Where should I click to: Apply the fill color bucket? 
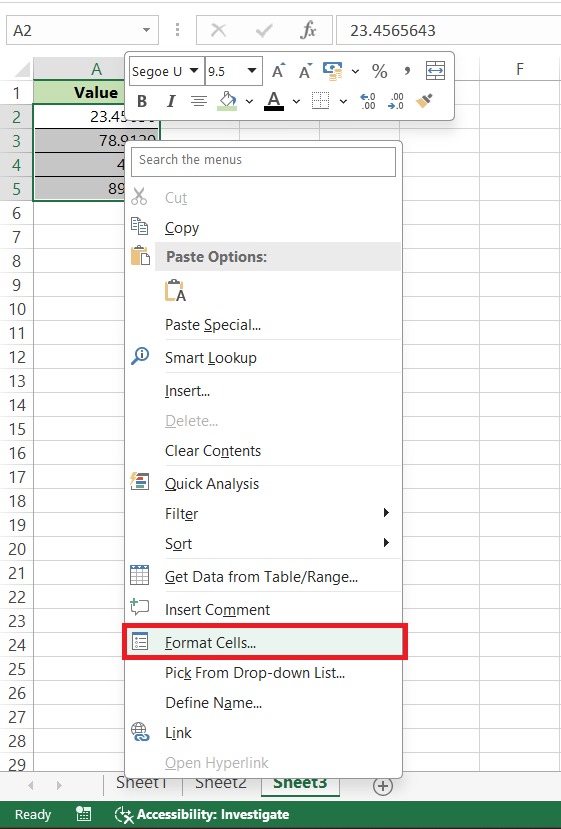tap(227, 100)
